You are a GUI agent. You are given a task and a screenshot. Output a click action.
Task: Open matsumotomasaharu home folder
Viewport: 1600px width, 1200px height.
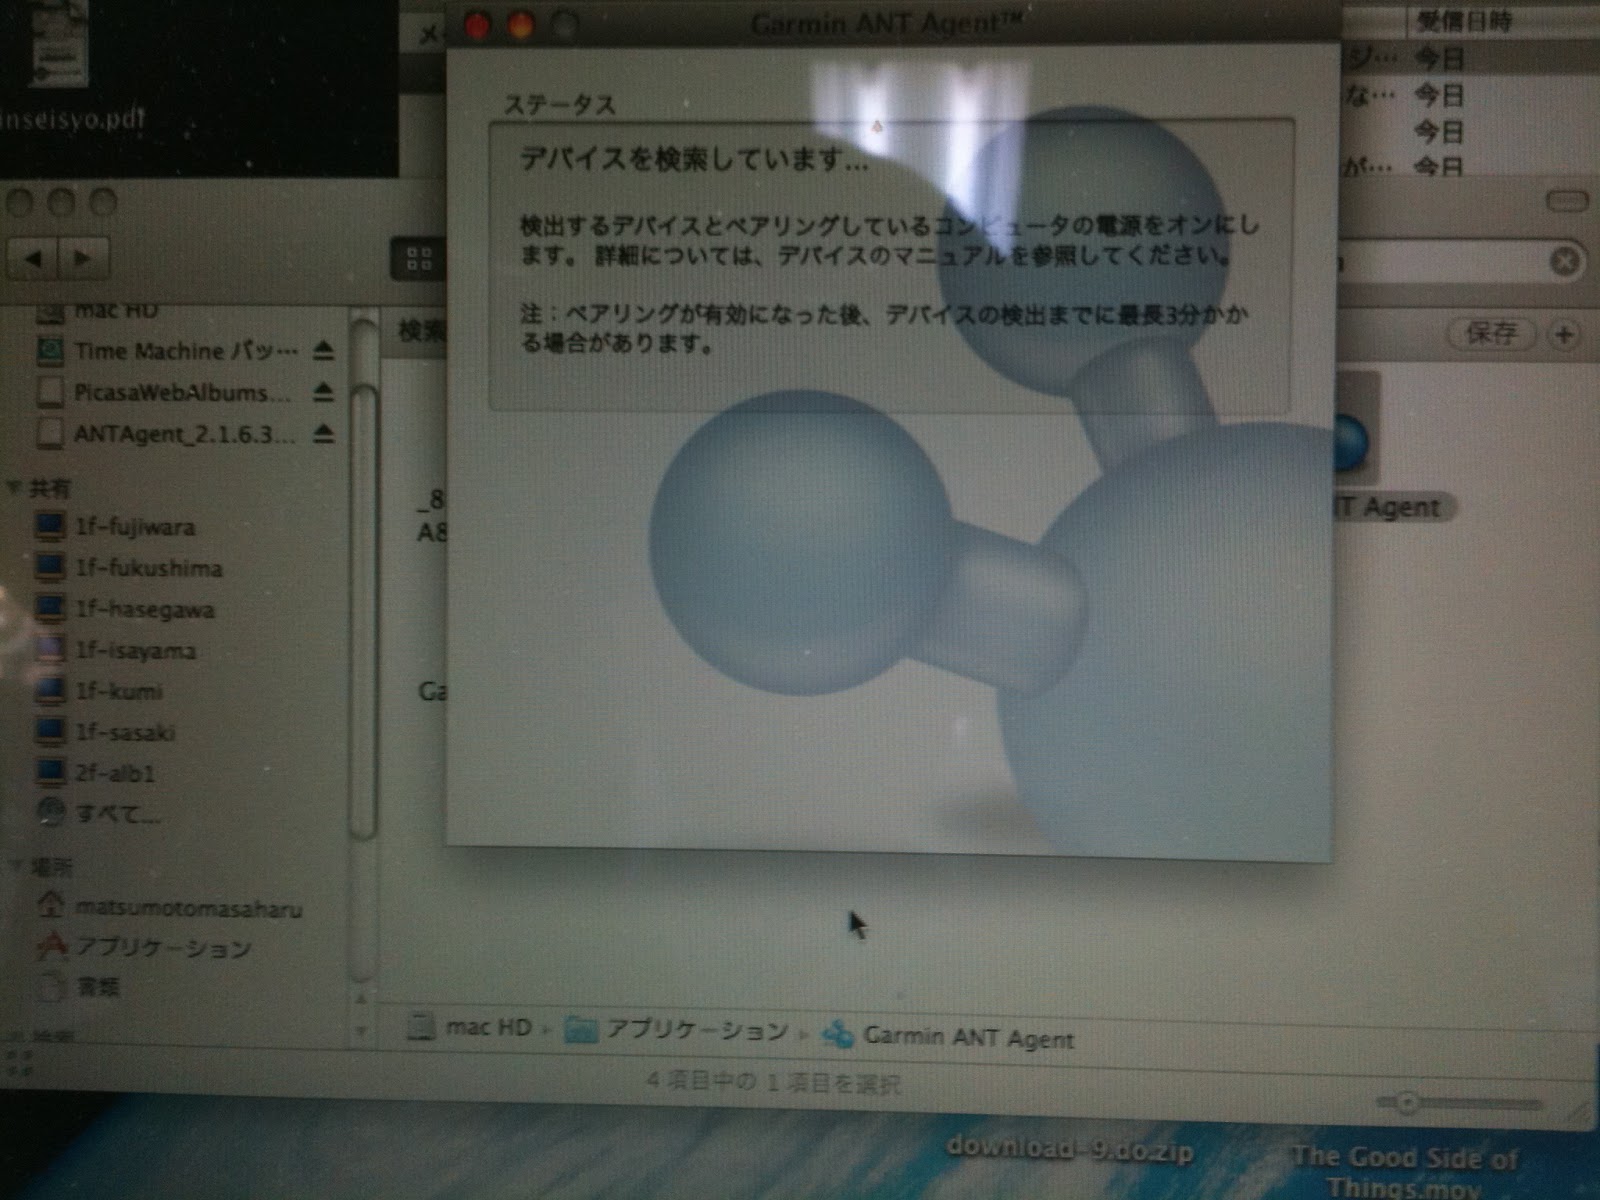[x=168, y=908]
